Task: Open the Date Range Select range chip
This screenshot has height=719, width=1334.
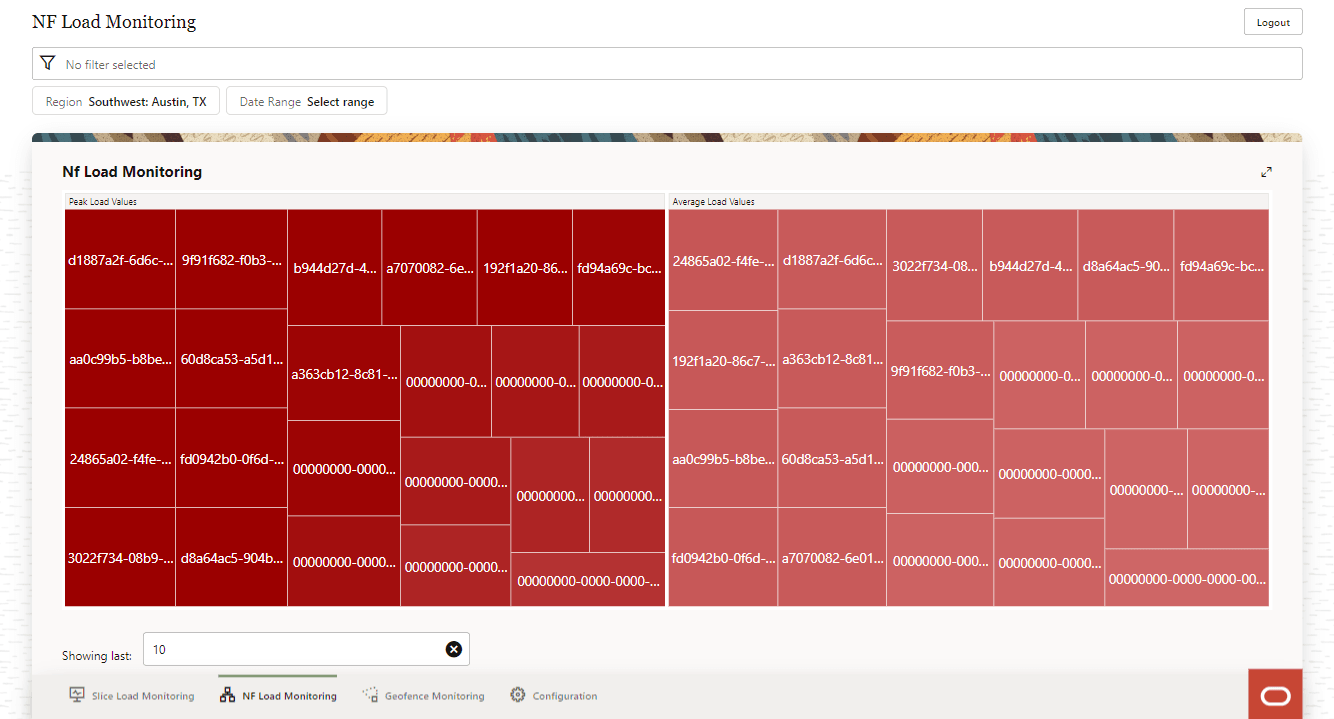Action: [306, 101]
